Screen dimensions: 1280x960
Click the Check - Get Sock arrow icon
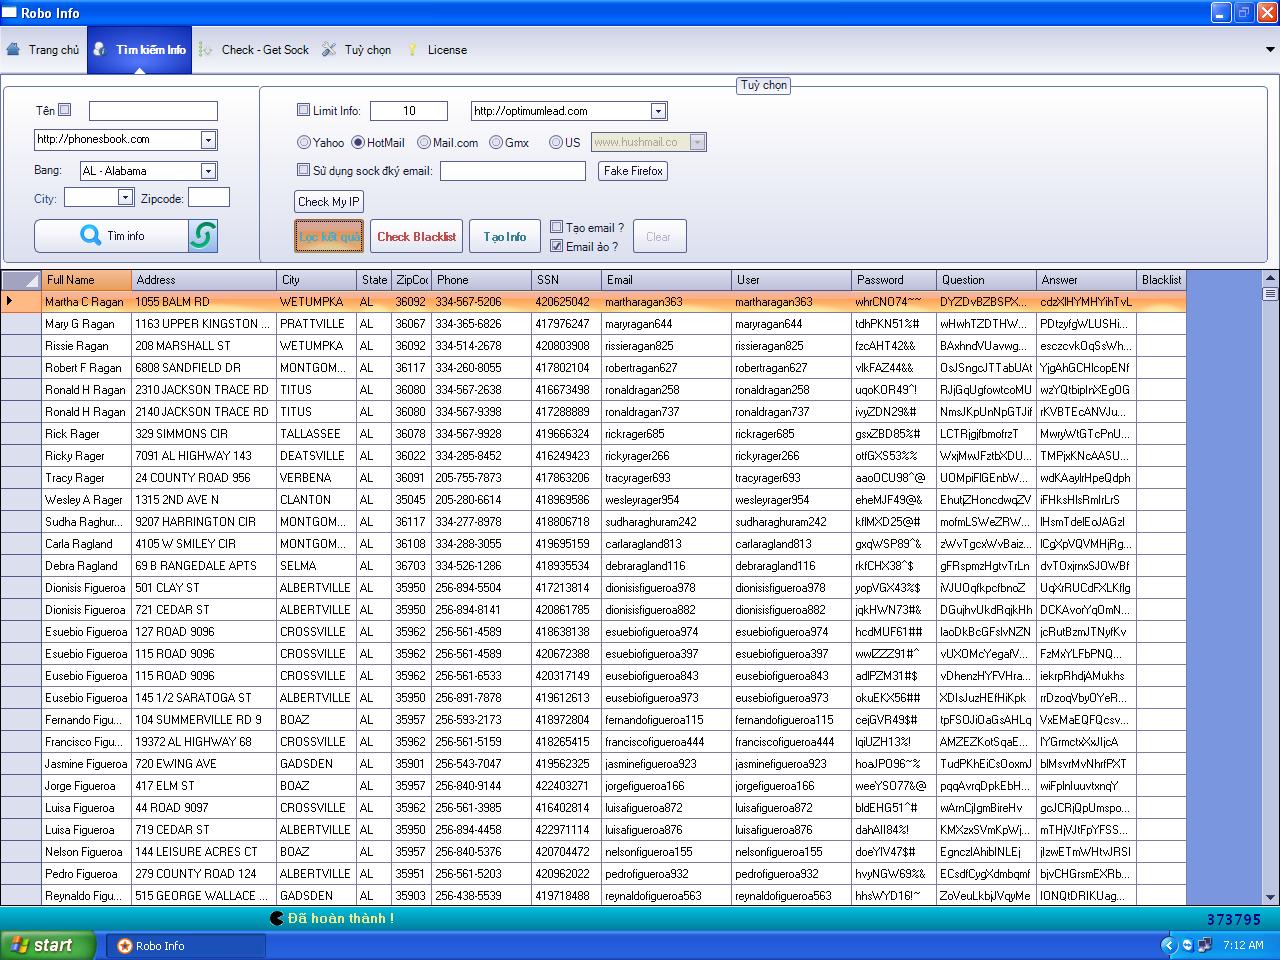205,49
